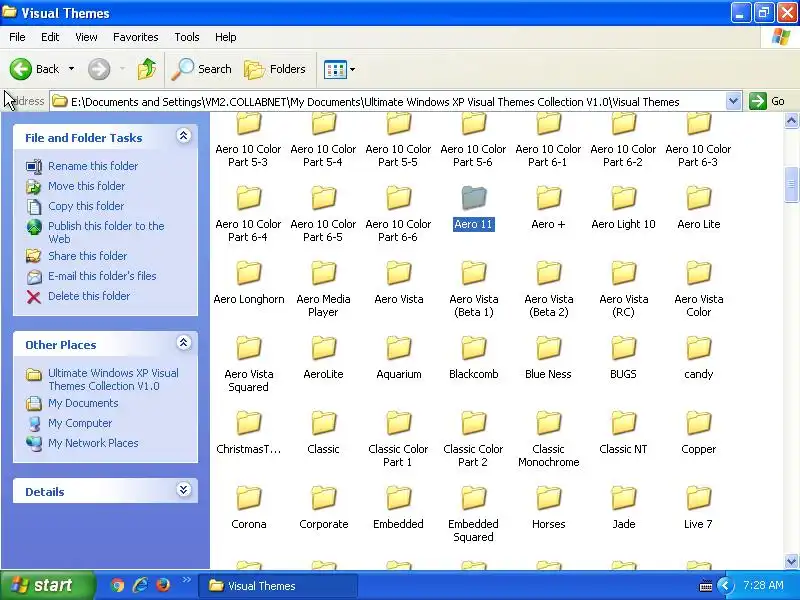Collapse File and Folder Tasks panel

point(184,135)
